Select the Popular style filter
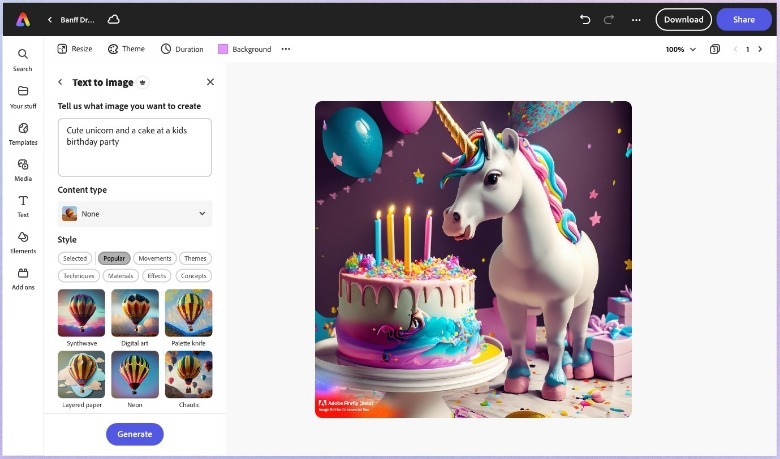 pos(114,259)
